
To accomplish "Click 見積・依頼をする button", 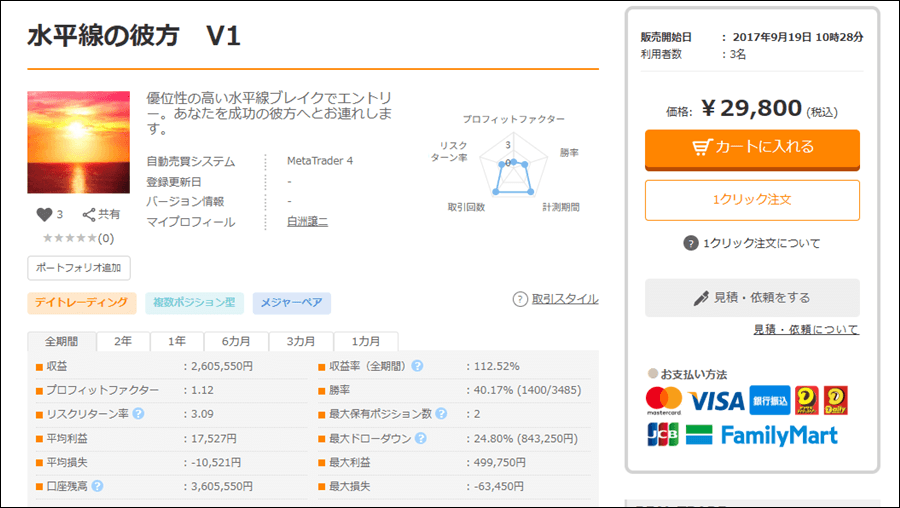I will pyautogui.click(x=752, y=297).
